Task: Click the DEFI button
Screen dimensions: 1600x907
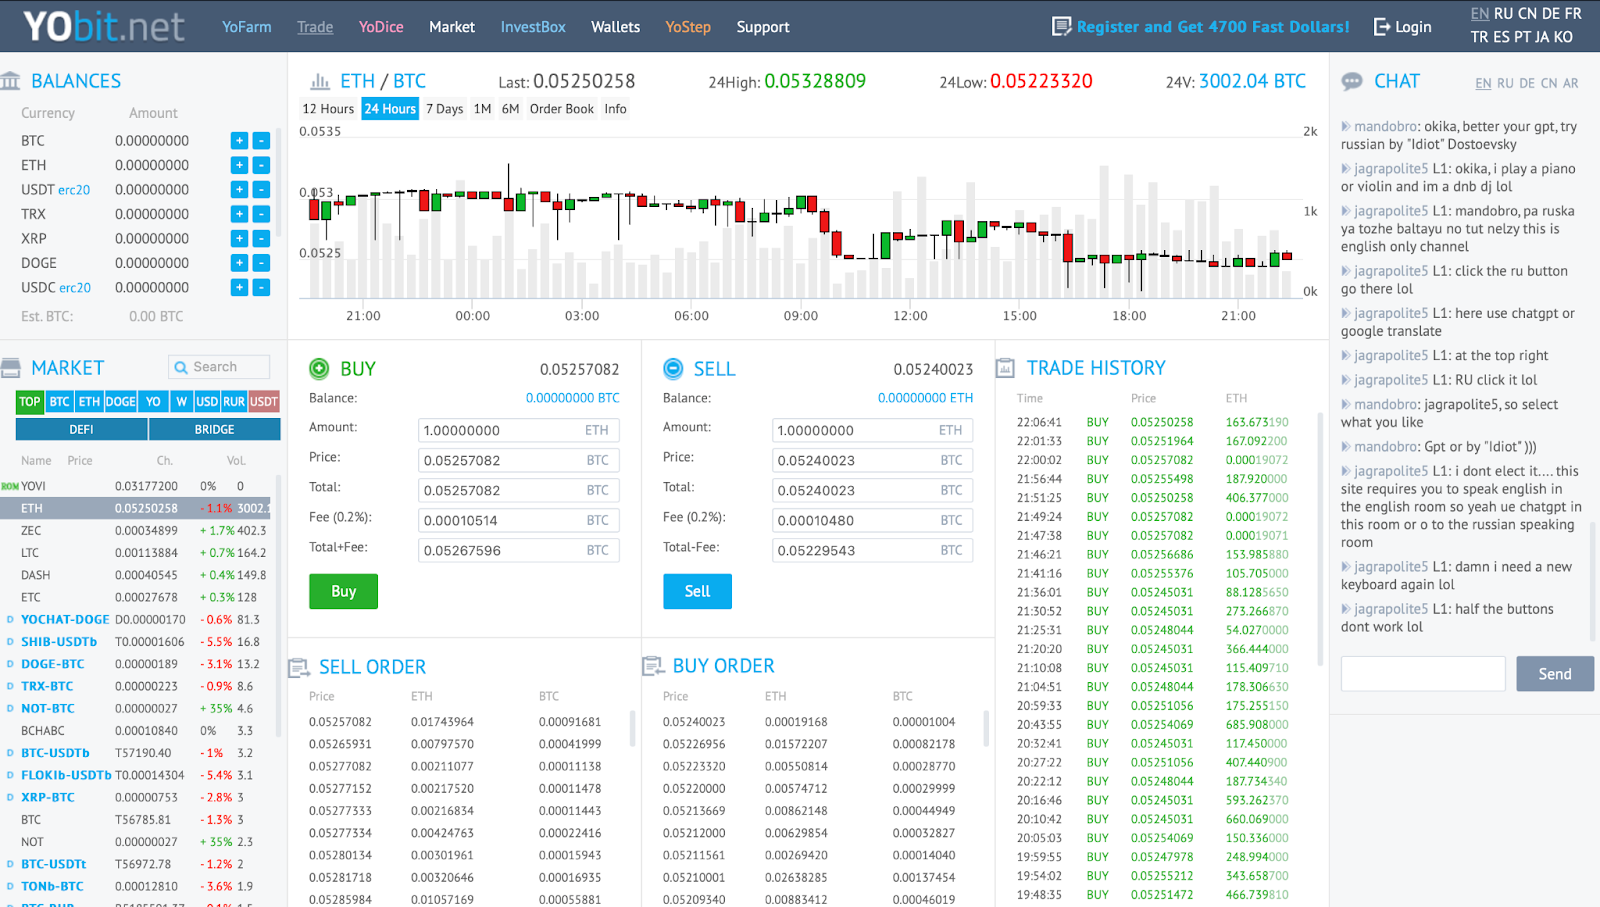Action: (81, 430)
